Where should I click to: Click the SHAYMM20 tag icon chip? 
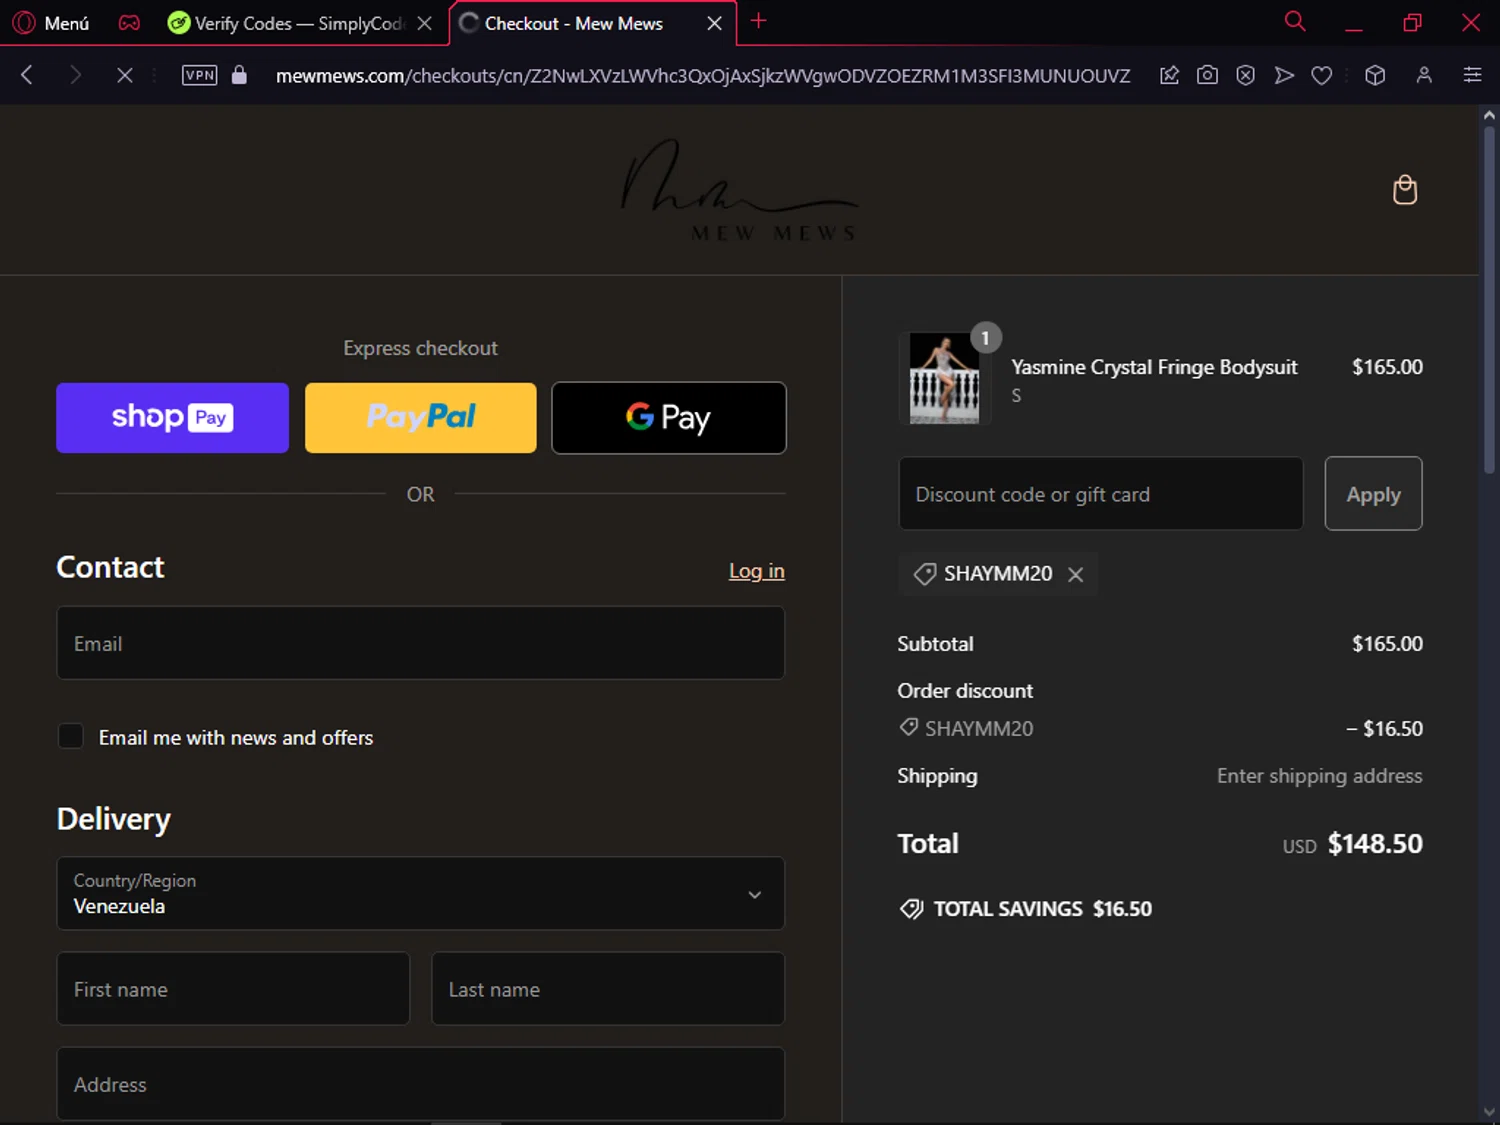pos(925,574)
